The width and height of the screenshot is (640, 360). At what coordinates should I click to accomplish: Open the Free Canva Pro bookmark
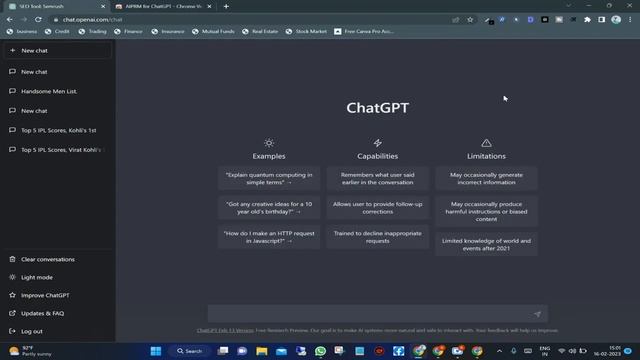(x=364, y=31)
